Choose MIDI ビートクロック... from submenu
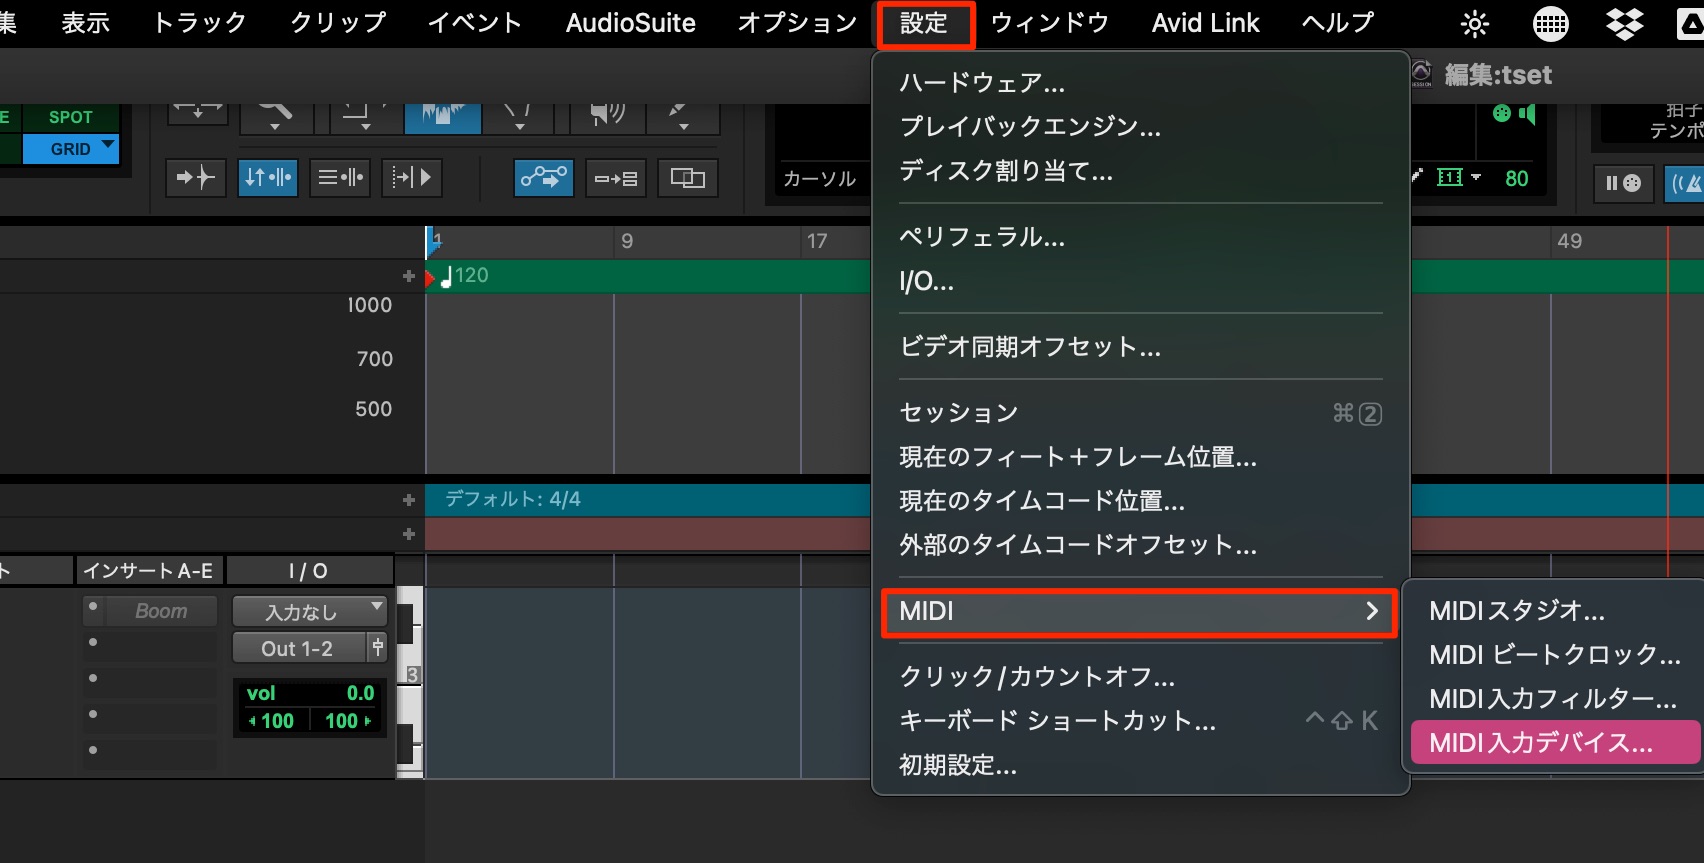1704x863 pixels. 1555,655
